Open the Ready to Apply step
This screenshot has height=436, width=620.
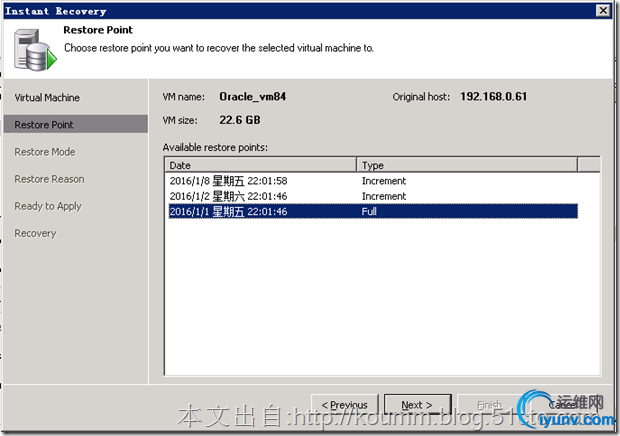click(x=48, y=206)
